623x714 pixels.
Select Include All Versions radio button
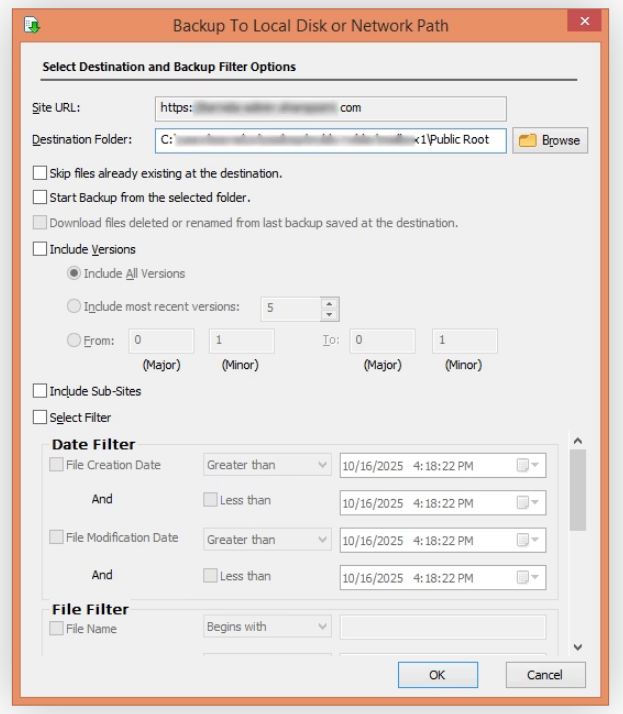74,273
